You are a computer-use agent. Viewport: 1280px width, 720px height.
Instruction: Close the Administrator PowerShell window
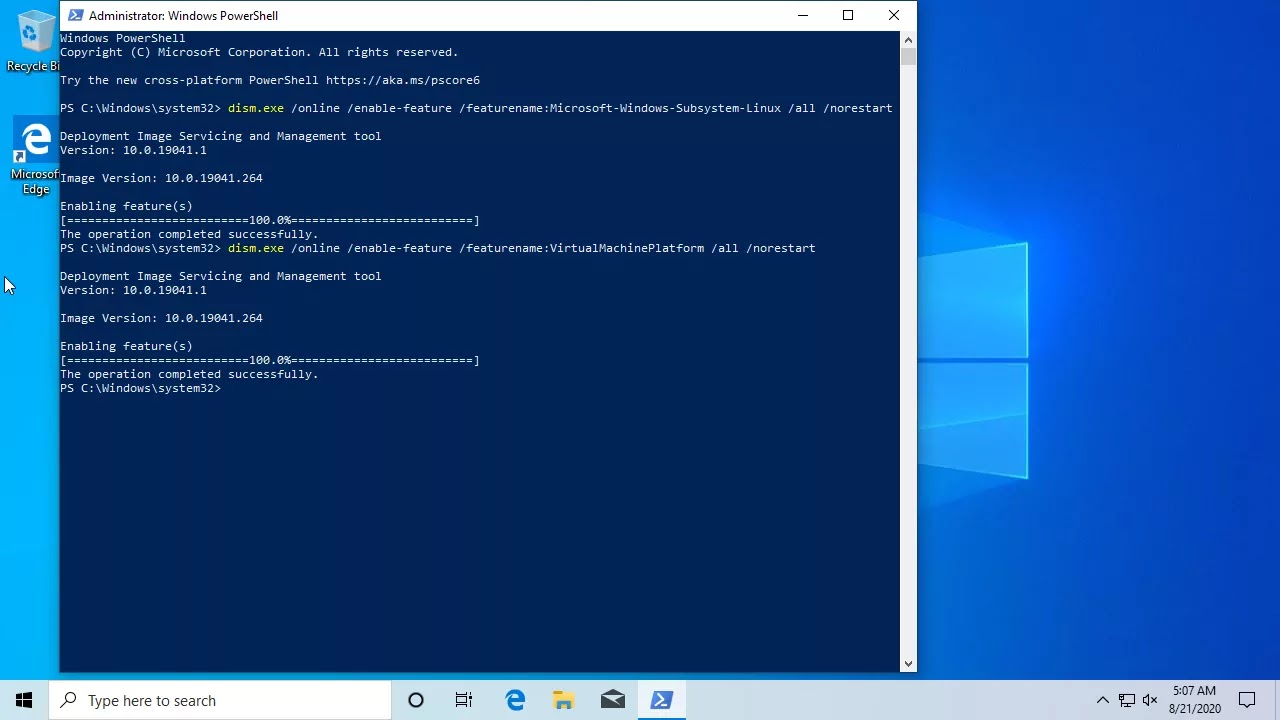point(894,15)
